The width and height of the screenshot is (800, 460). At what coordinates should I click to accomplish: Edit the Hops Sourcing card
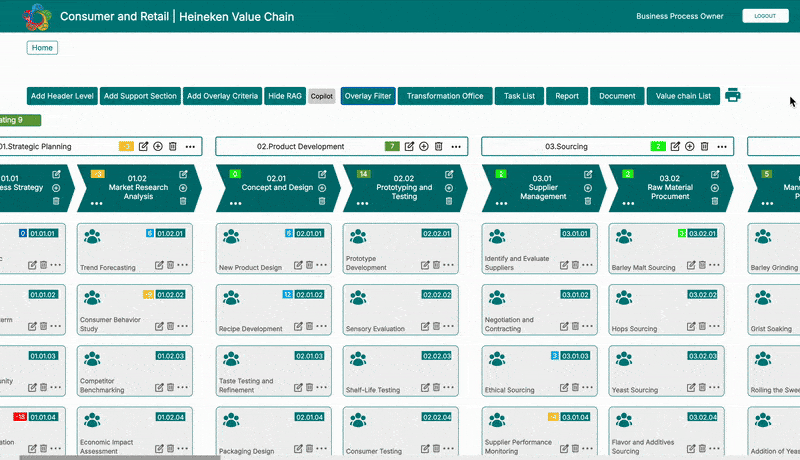(691, 326)
